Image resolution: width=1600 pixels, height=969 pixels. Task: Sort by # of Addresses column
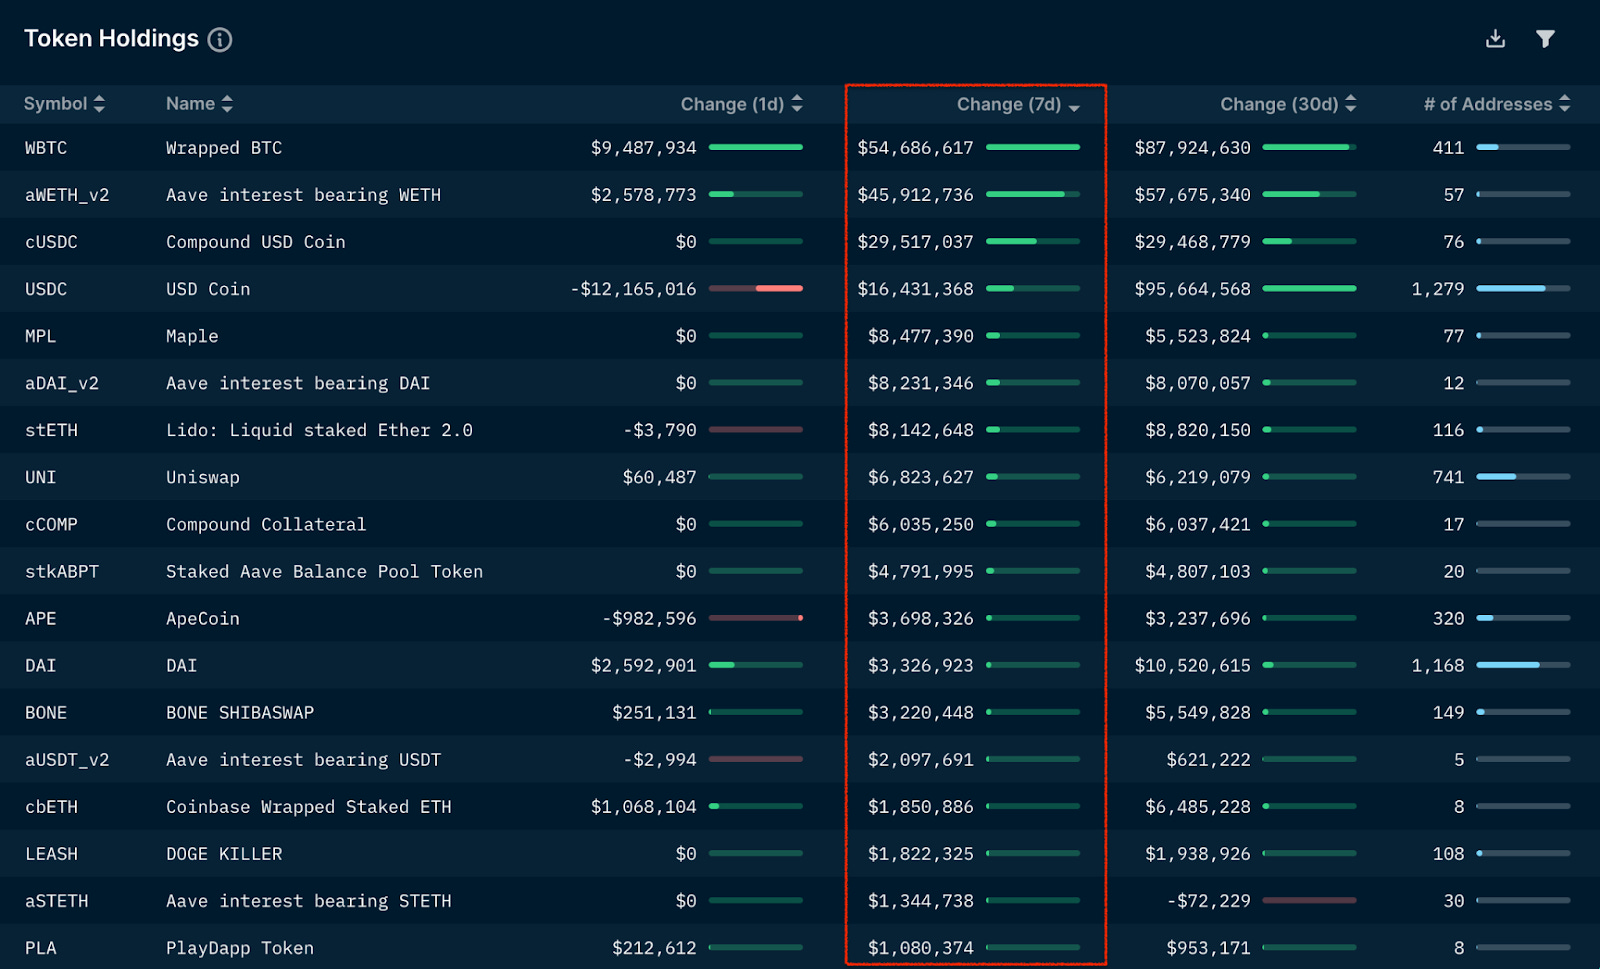1497,104
